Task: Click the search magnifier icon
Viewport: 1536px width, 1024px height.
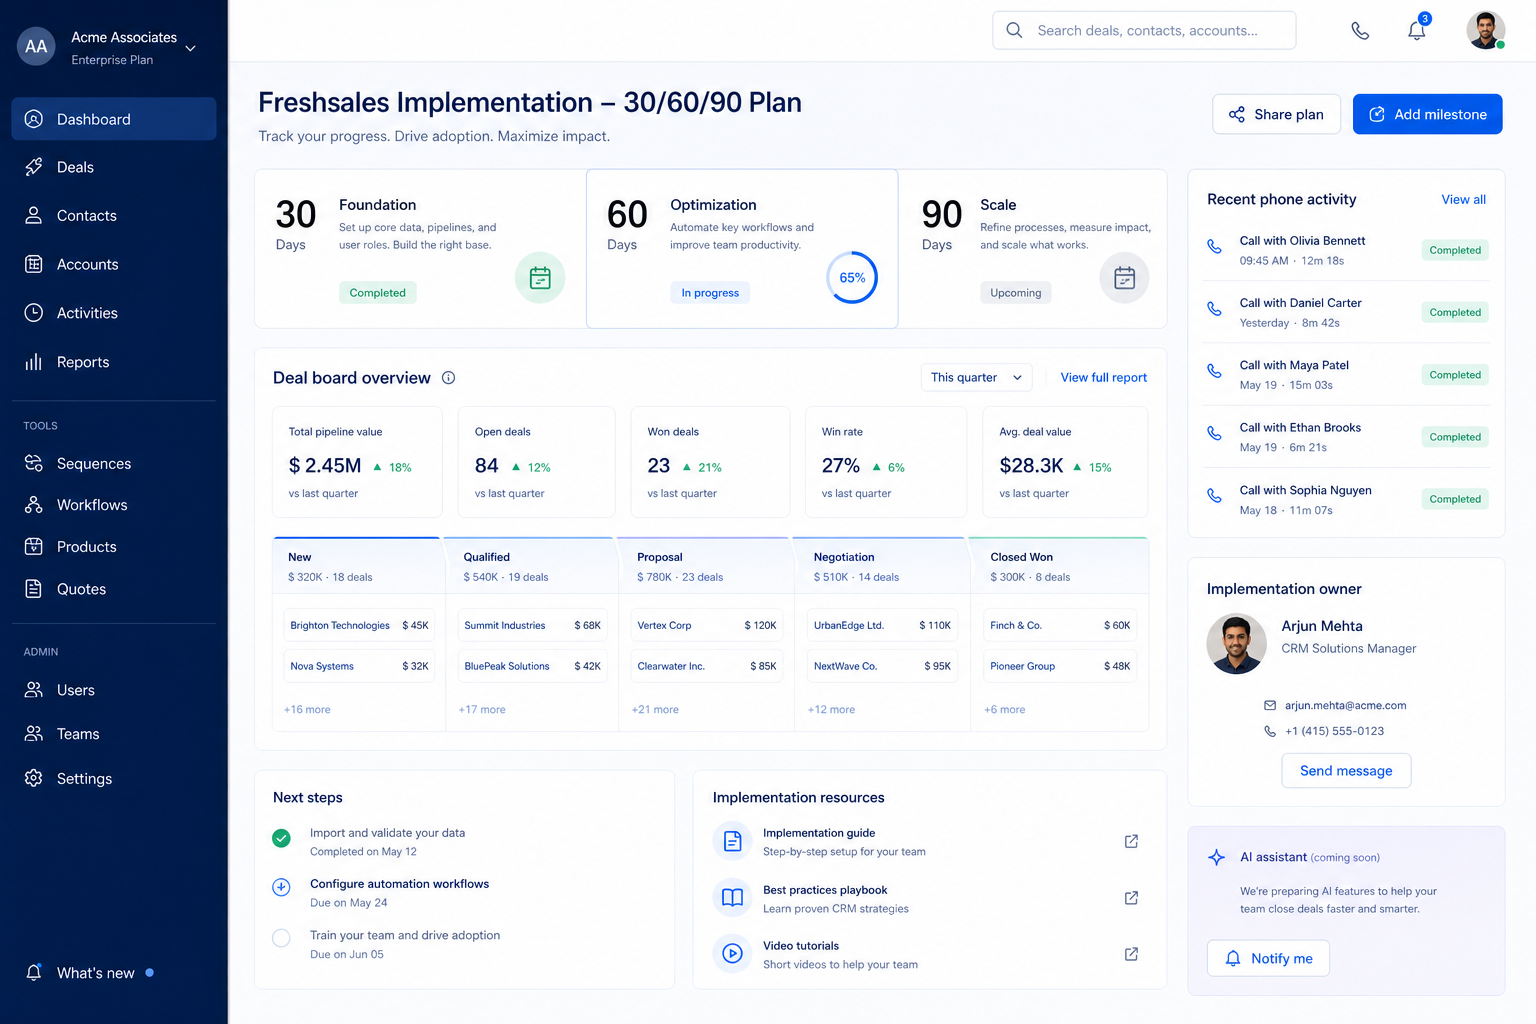Action: click(x=1014, y=30)
